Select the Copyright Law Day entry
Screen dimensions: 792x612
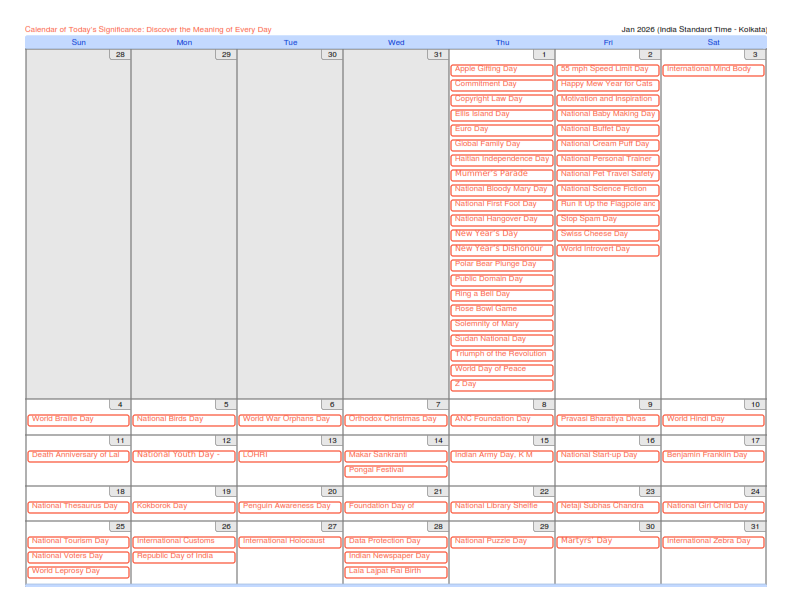tap(502, 100)
